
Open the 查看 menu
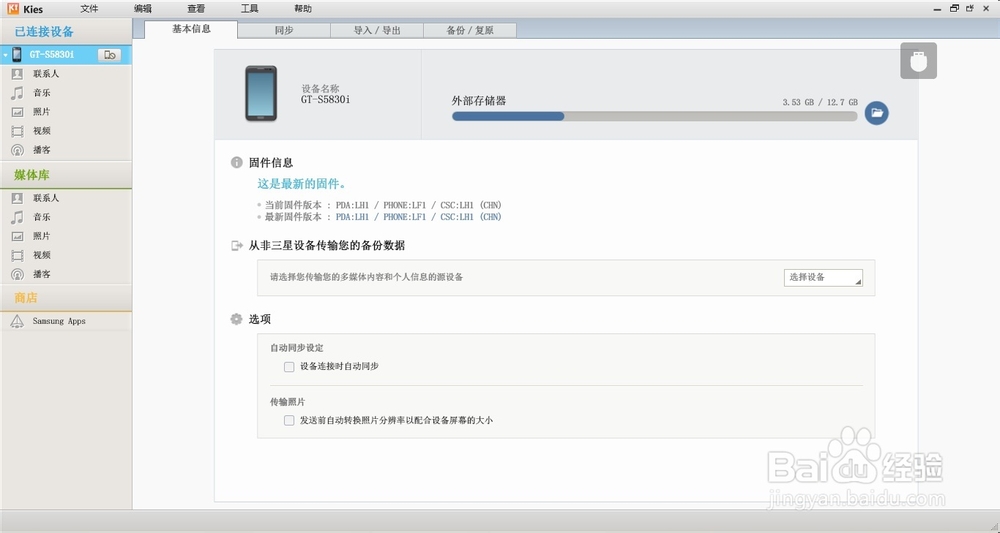click(196, 8)
